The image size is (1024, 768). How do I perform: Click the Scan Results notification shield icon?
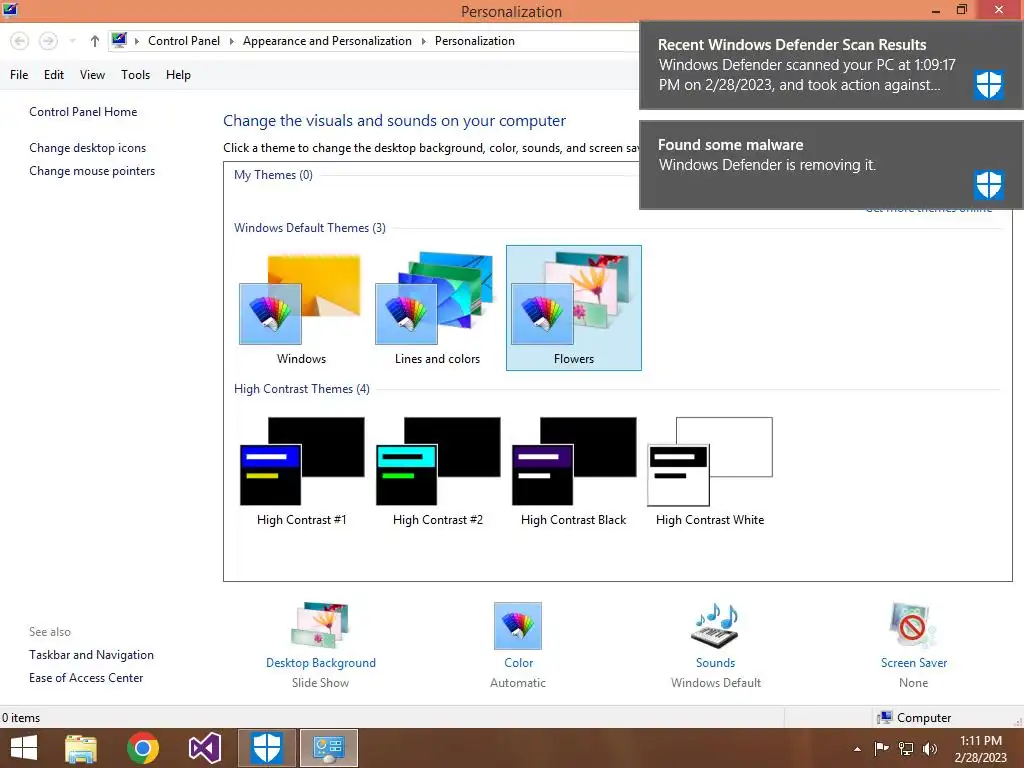[x=989, y=84]
